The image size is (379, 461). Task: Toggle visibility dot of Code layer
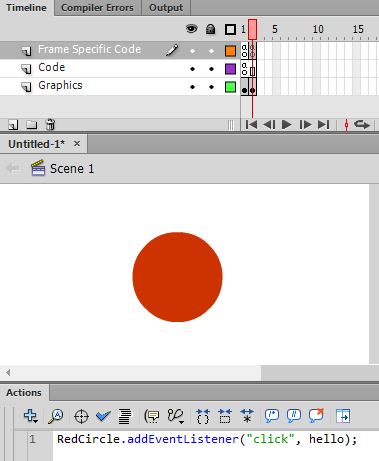pyautogui.click(x=192, y=69)
